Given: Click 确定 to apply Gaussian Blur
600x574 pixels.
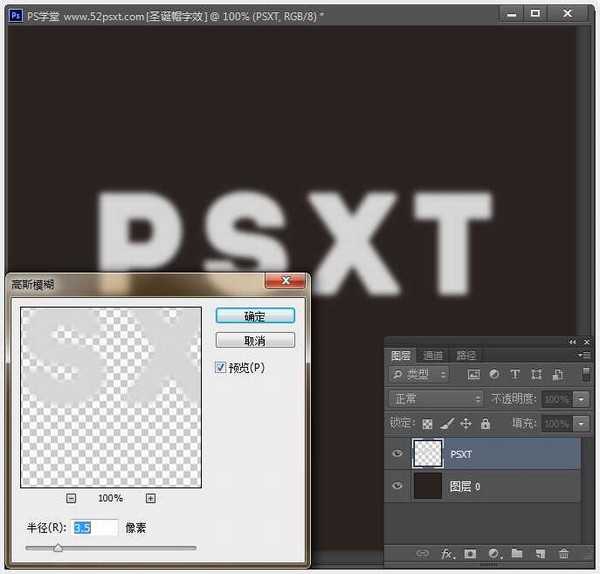Looking at the screenshot, I should point(255,316).
